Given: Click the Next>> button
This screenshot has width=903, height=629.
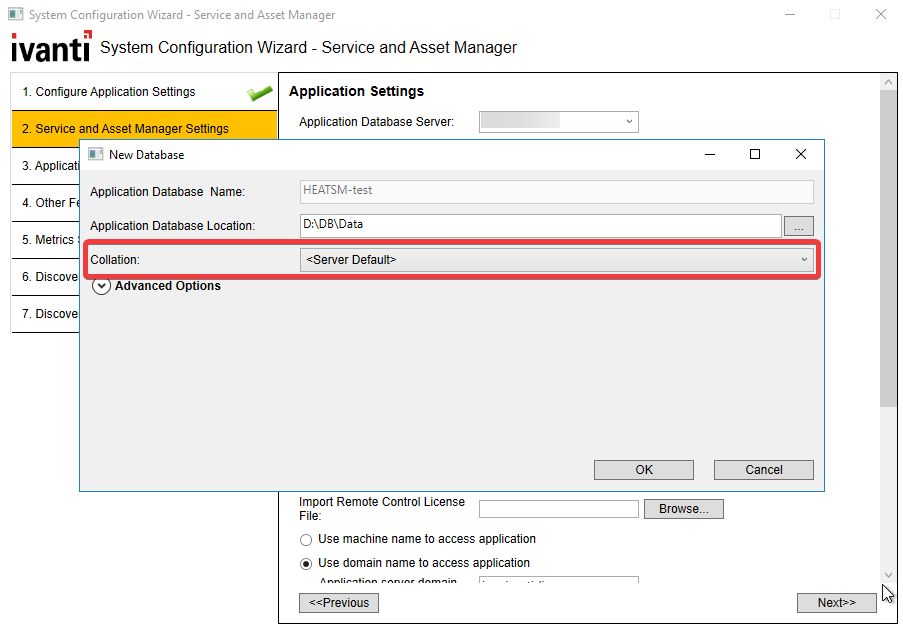Looking at the screenshot, I should click(836, 603).
